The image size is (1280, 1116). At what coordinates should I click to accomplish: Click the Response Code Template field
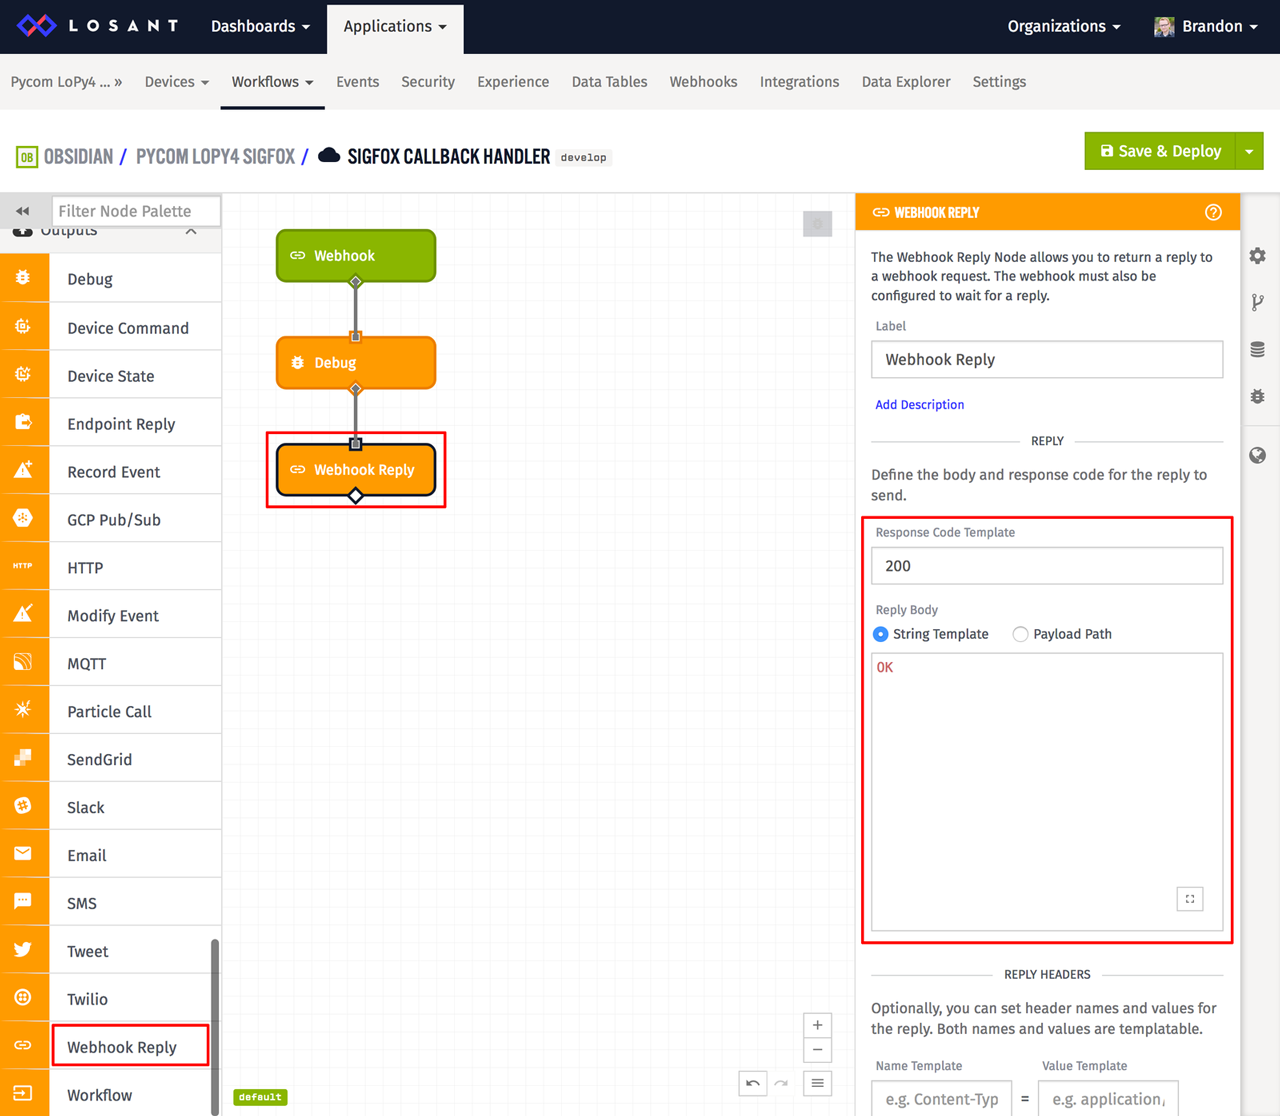point(1047,566)
